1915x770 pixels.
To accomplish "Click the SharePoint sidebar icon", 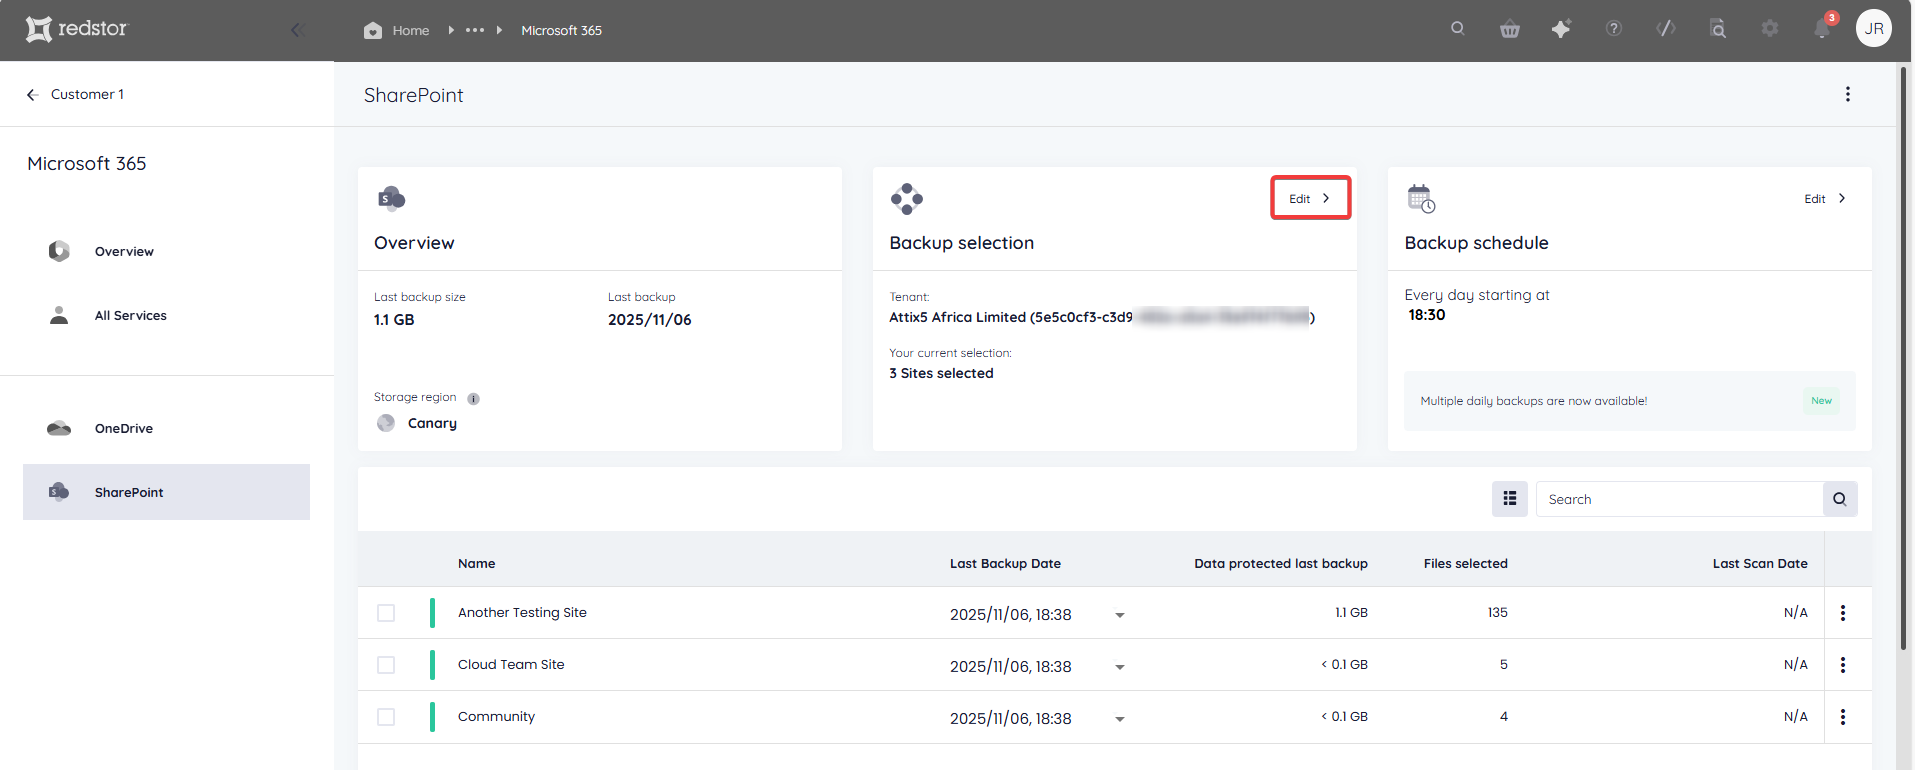I will [59, 492].
